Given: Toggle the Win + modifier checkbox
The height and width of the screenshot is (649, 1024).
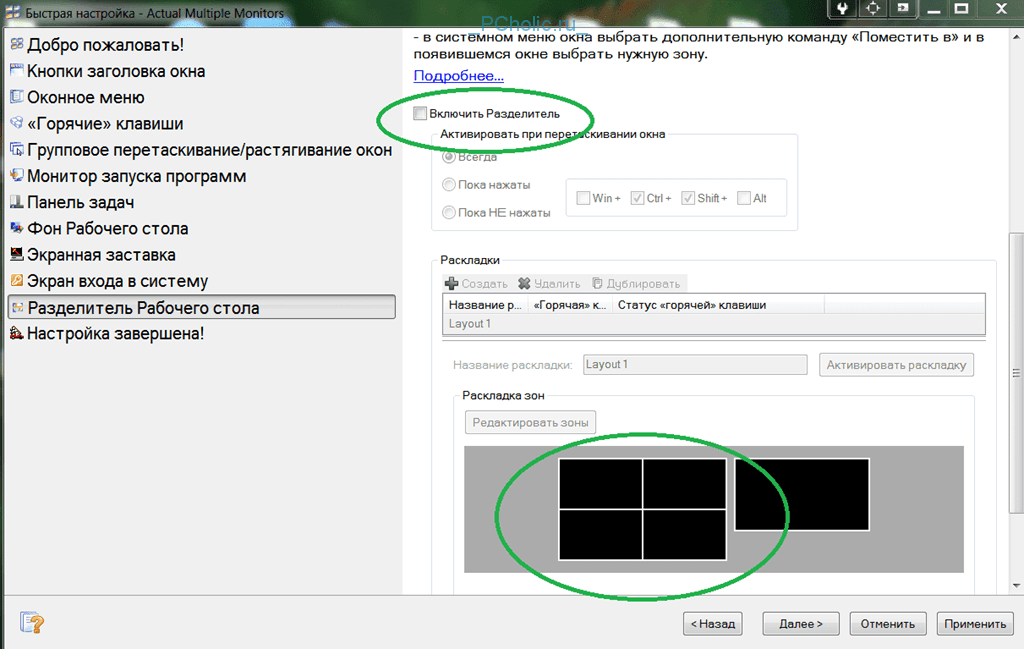Looking at the screenshot, I should tap(583, 198).
